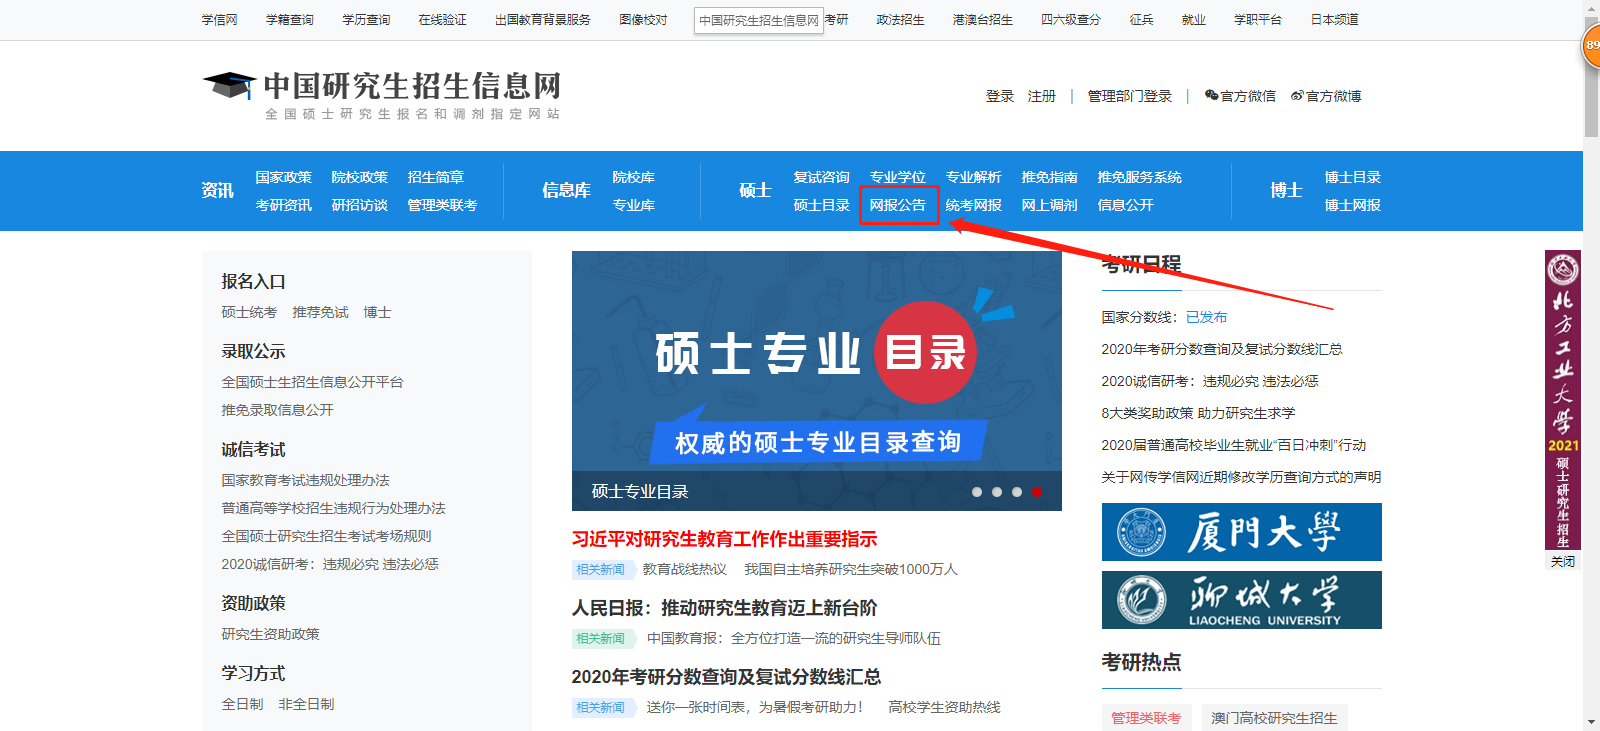Viewport: 1600px width, 731px height.
Task: Close the side advertisement with 关闭
Action: 1563,561
